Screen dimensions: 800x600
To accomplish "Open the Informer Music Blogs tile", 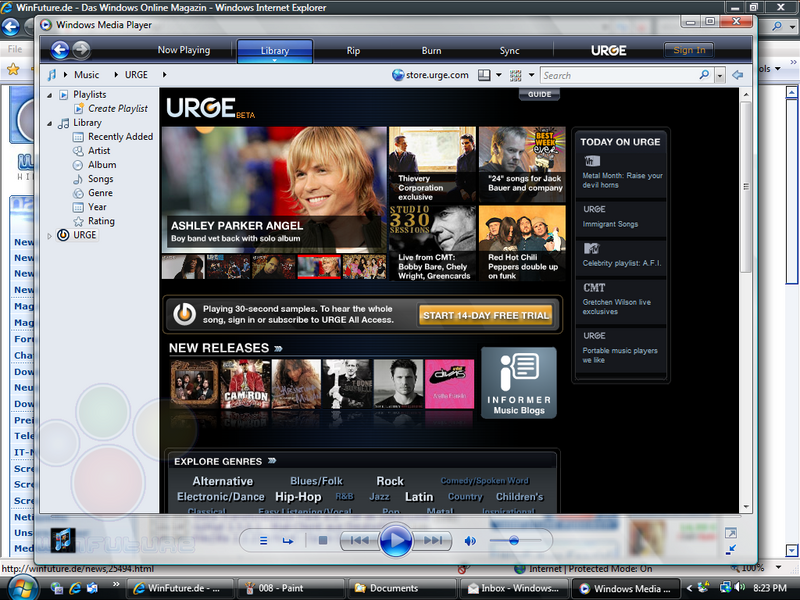I will 518,383.
